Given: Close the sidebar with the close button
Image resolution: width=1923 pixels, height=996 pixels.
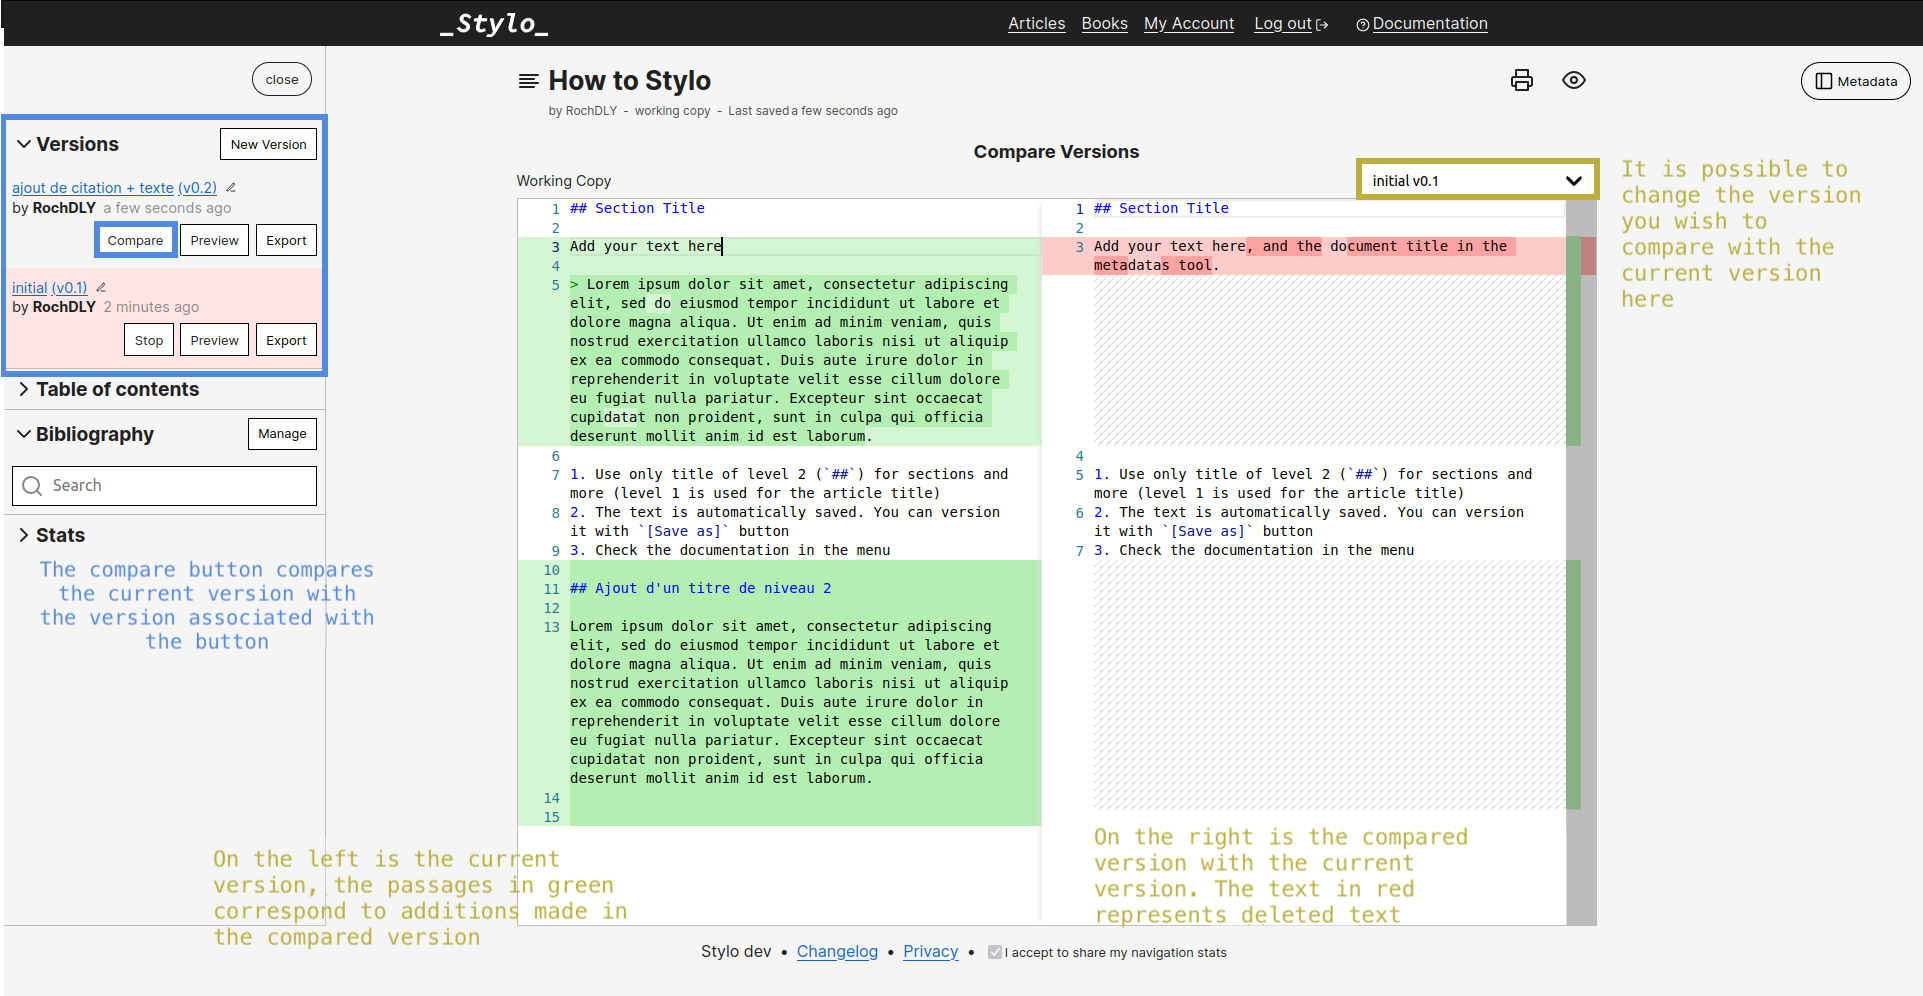Looking at the screenshot, I should (282, 80).
